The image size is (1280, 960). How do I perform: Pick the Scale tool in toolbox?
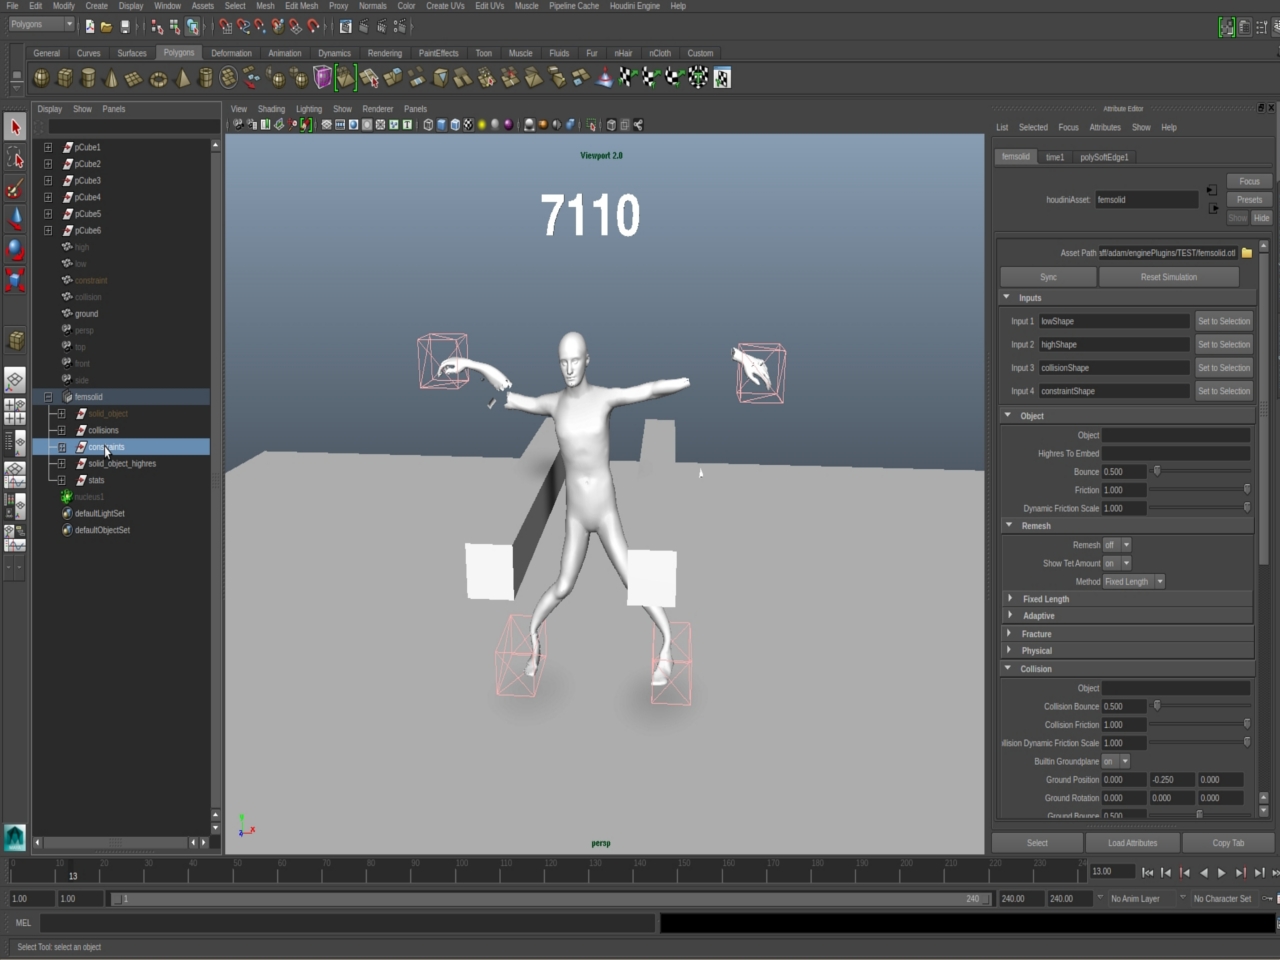tap(15, 280)
